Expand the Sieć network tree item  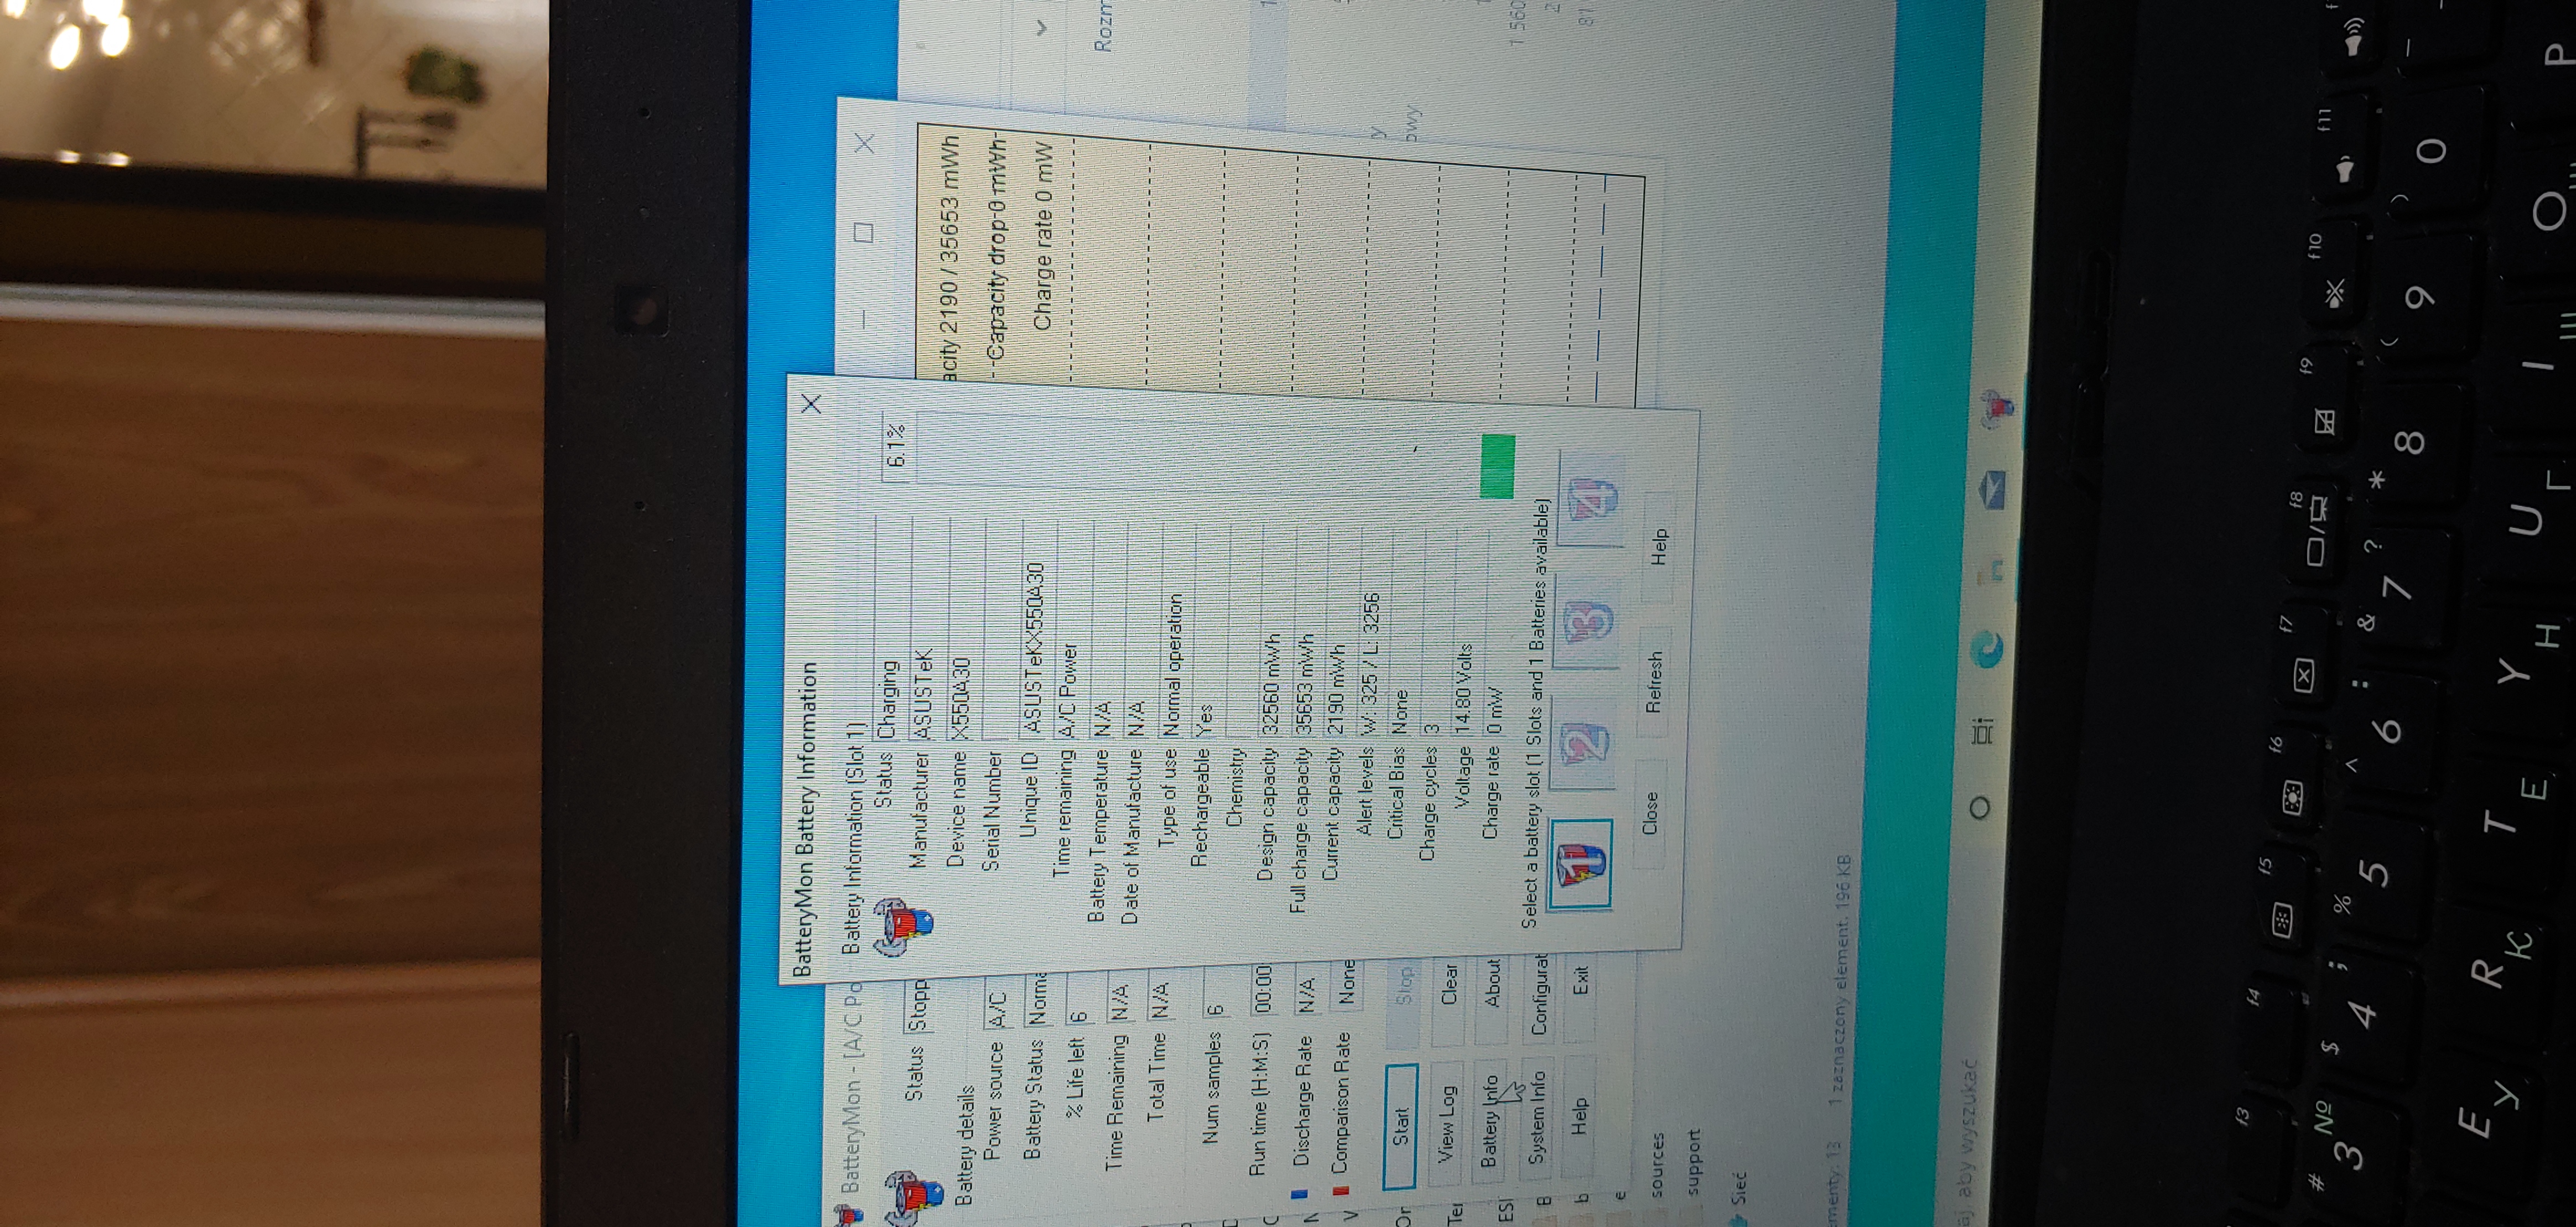point(1738,1190)
